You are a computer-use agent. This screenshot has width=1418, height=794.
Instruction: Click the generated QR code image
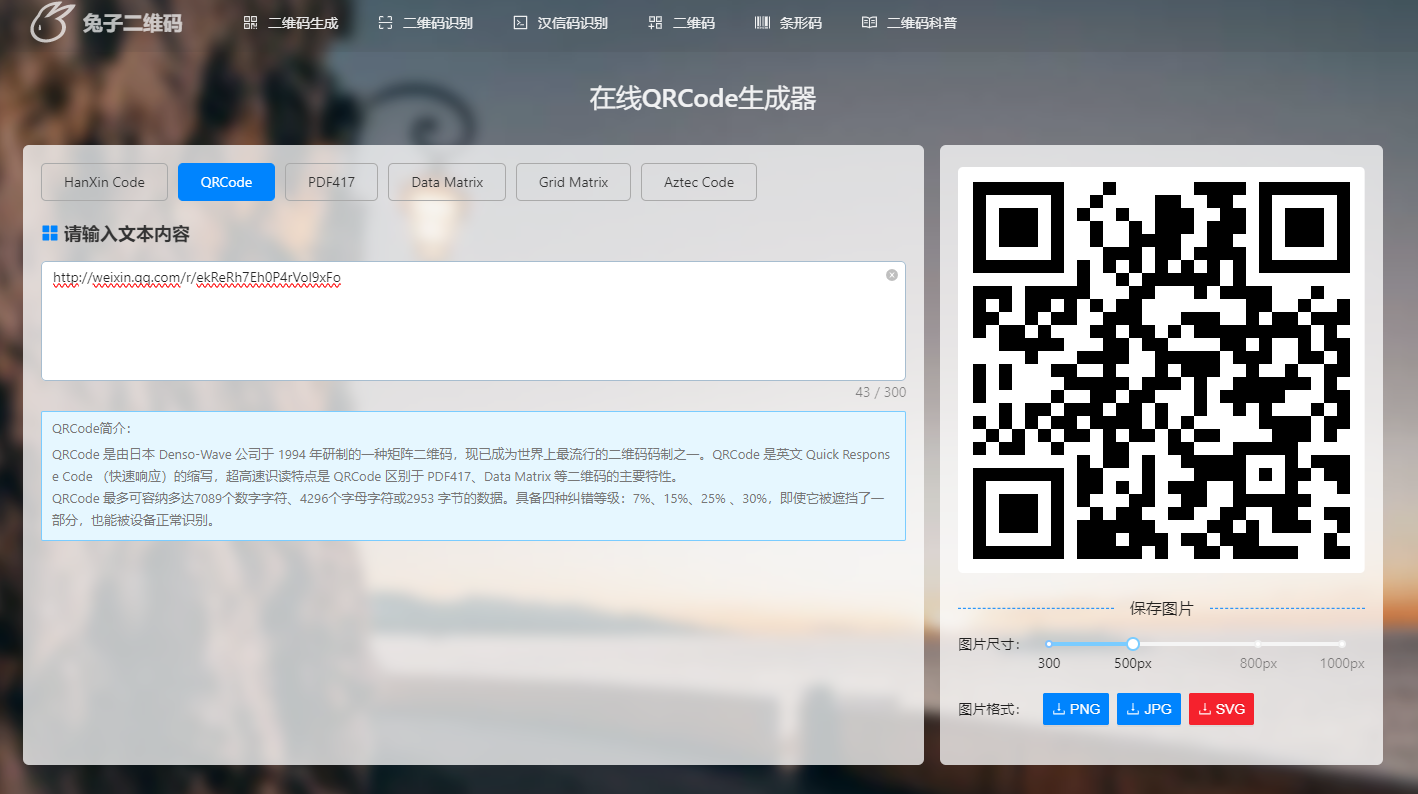pos(1161,370)
